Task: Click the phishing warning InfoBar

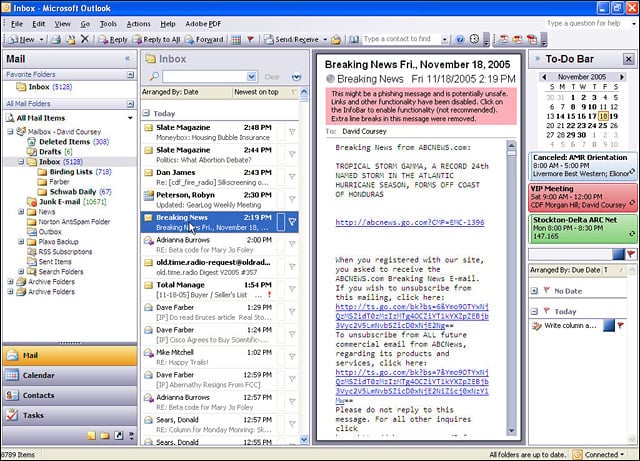Action: [421, 106]
